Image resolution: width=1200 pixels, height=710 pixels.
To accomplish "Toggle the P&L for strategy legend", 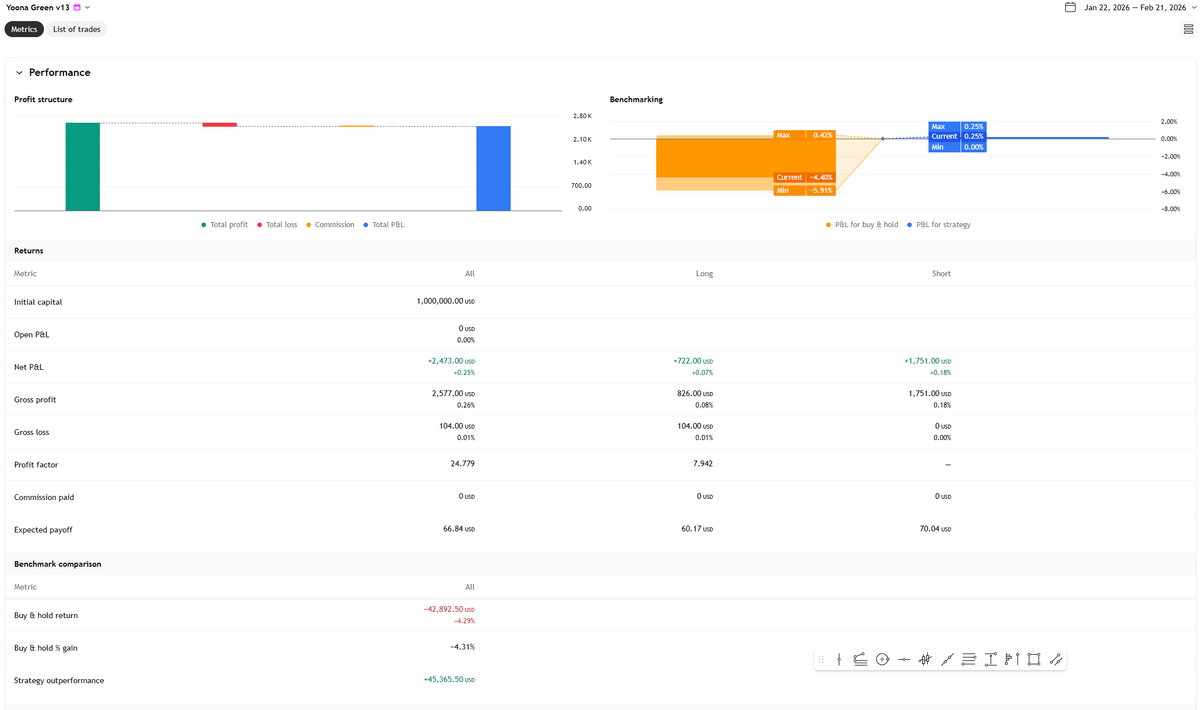I will pos(939,225).
